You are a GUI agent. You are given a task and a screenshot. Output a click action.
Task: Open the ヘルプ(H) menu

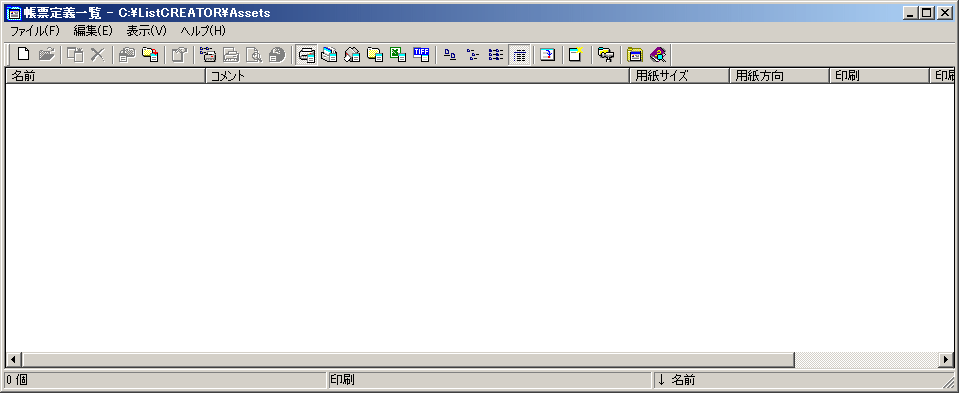203,31
